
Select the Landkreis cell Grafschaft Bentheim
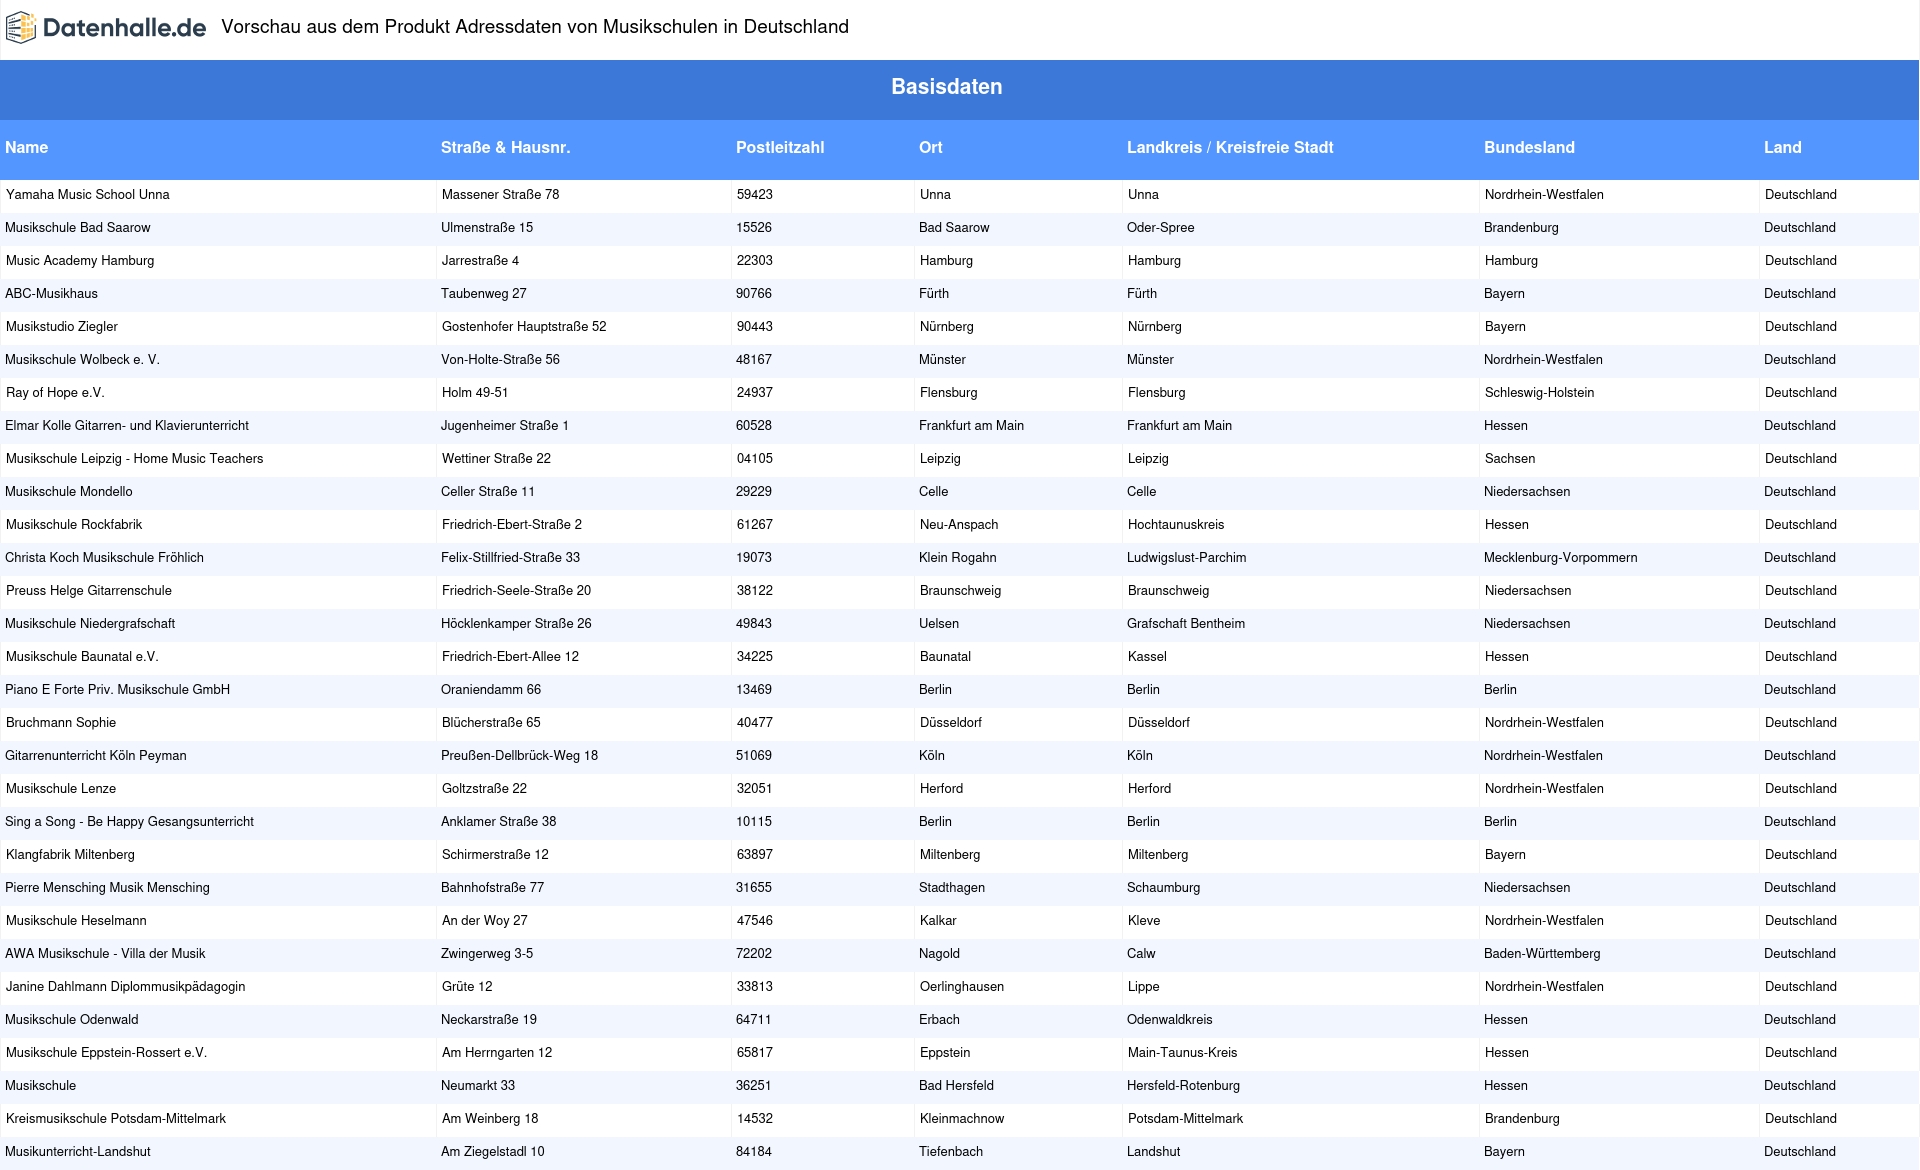[1186, 624]
